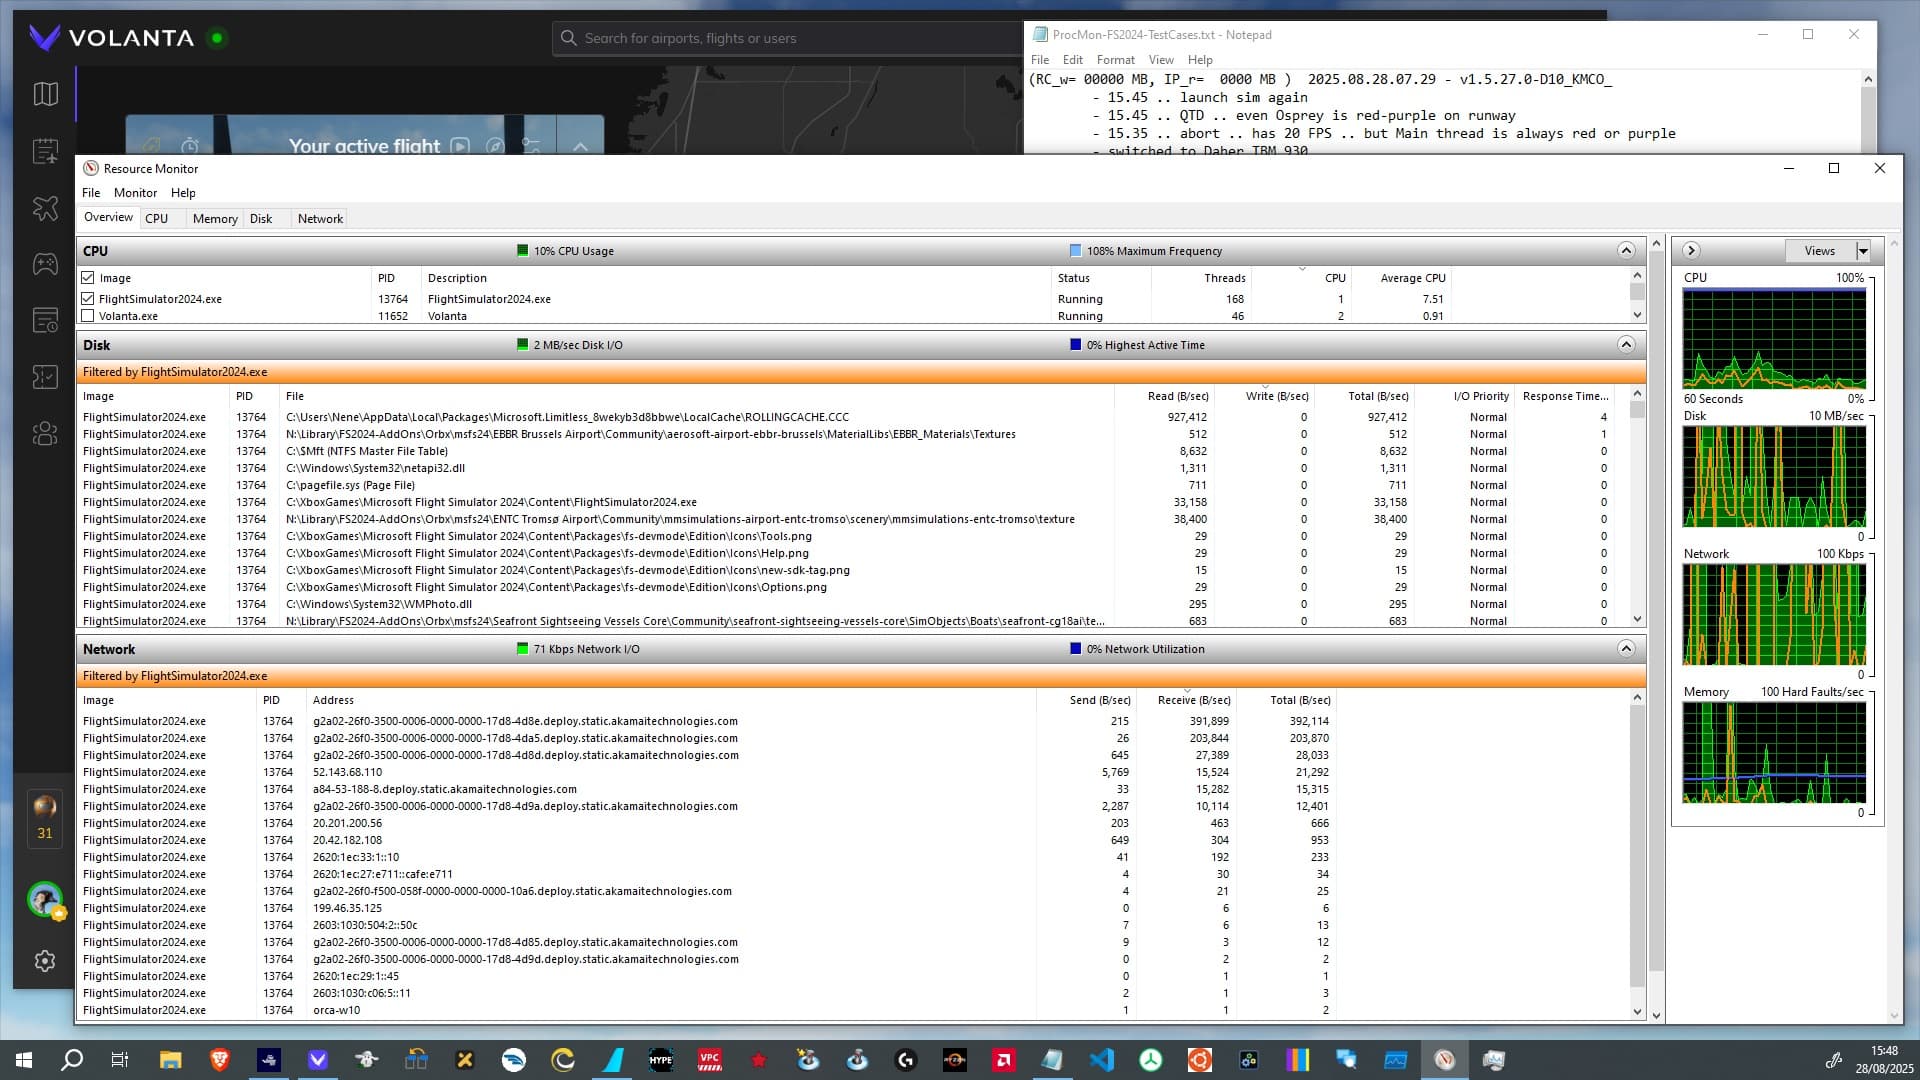This screenshot has width=1920, height=1080.
Task: Uncheck FlightSimulator2024.exe process checkbox
Action: click(x=88, y=299)
